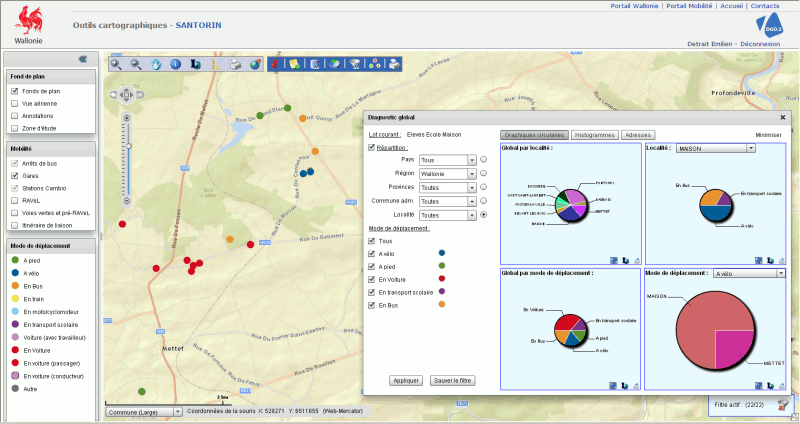Click Sauver le filtre button

pyautogui.click(x=453, y=381)
